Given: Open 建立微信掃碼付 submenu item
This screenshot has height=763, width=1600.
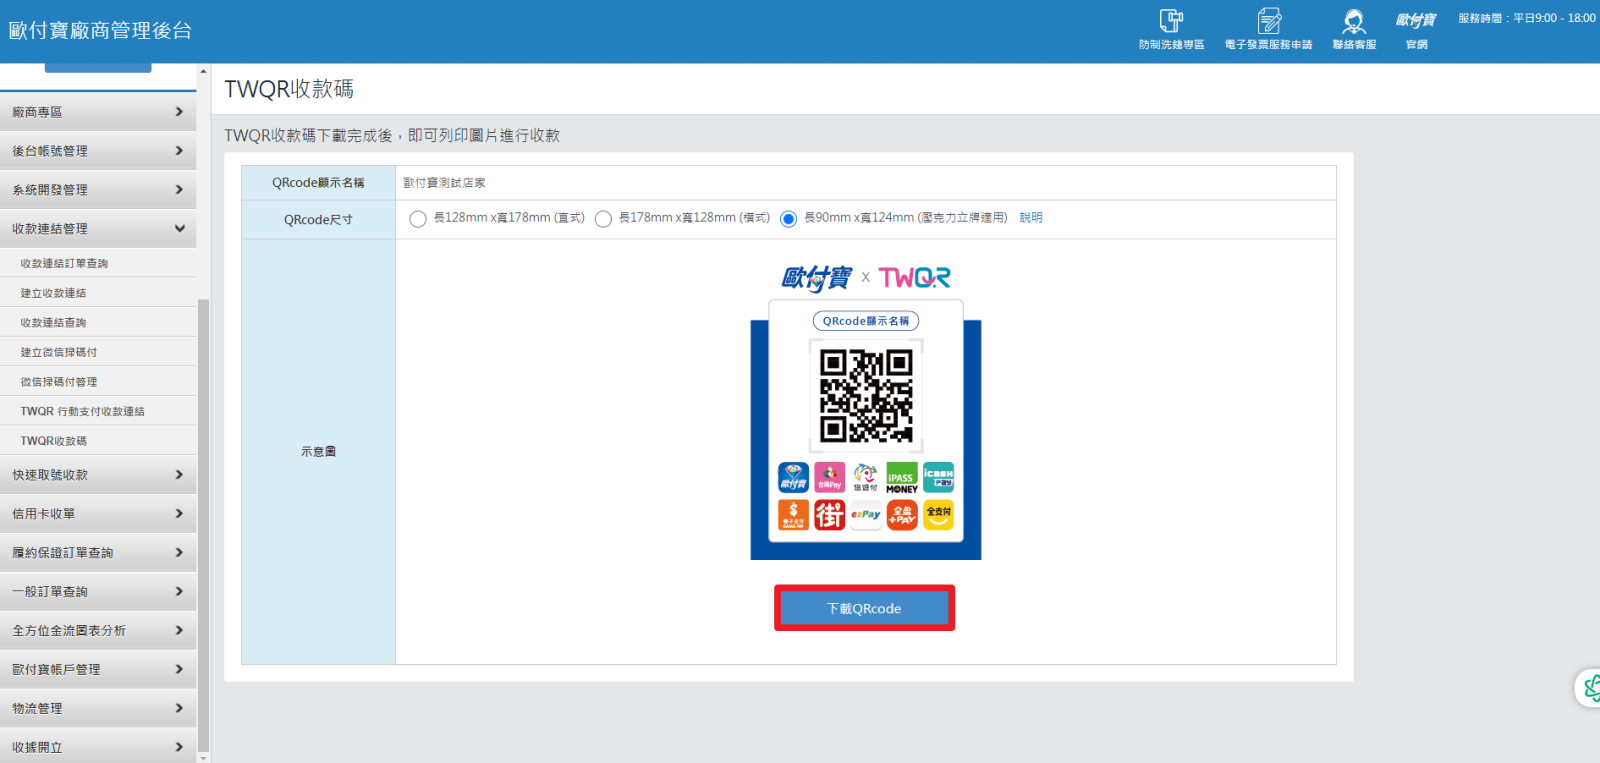Looking at the screenshot, I should [x=98, y=352].
